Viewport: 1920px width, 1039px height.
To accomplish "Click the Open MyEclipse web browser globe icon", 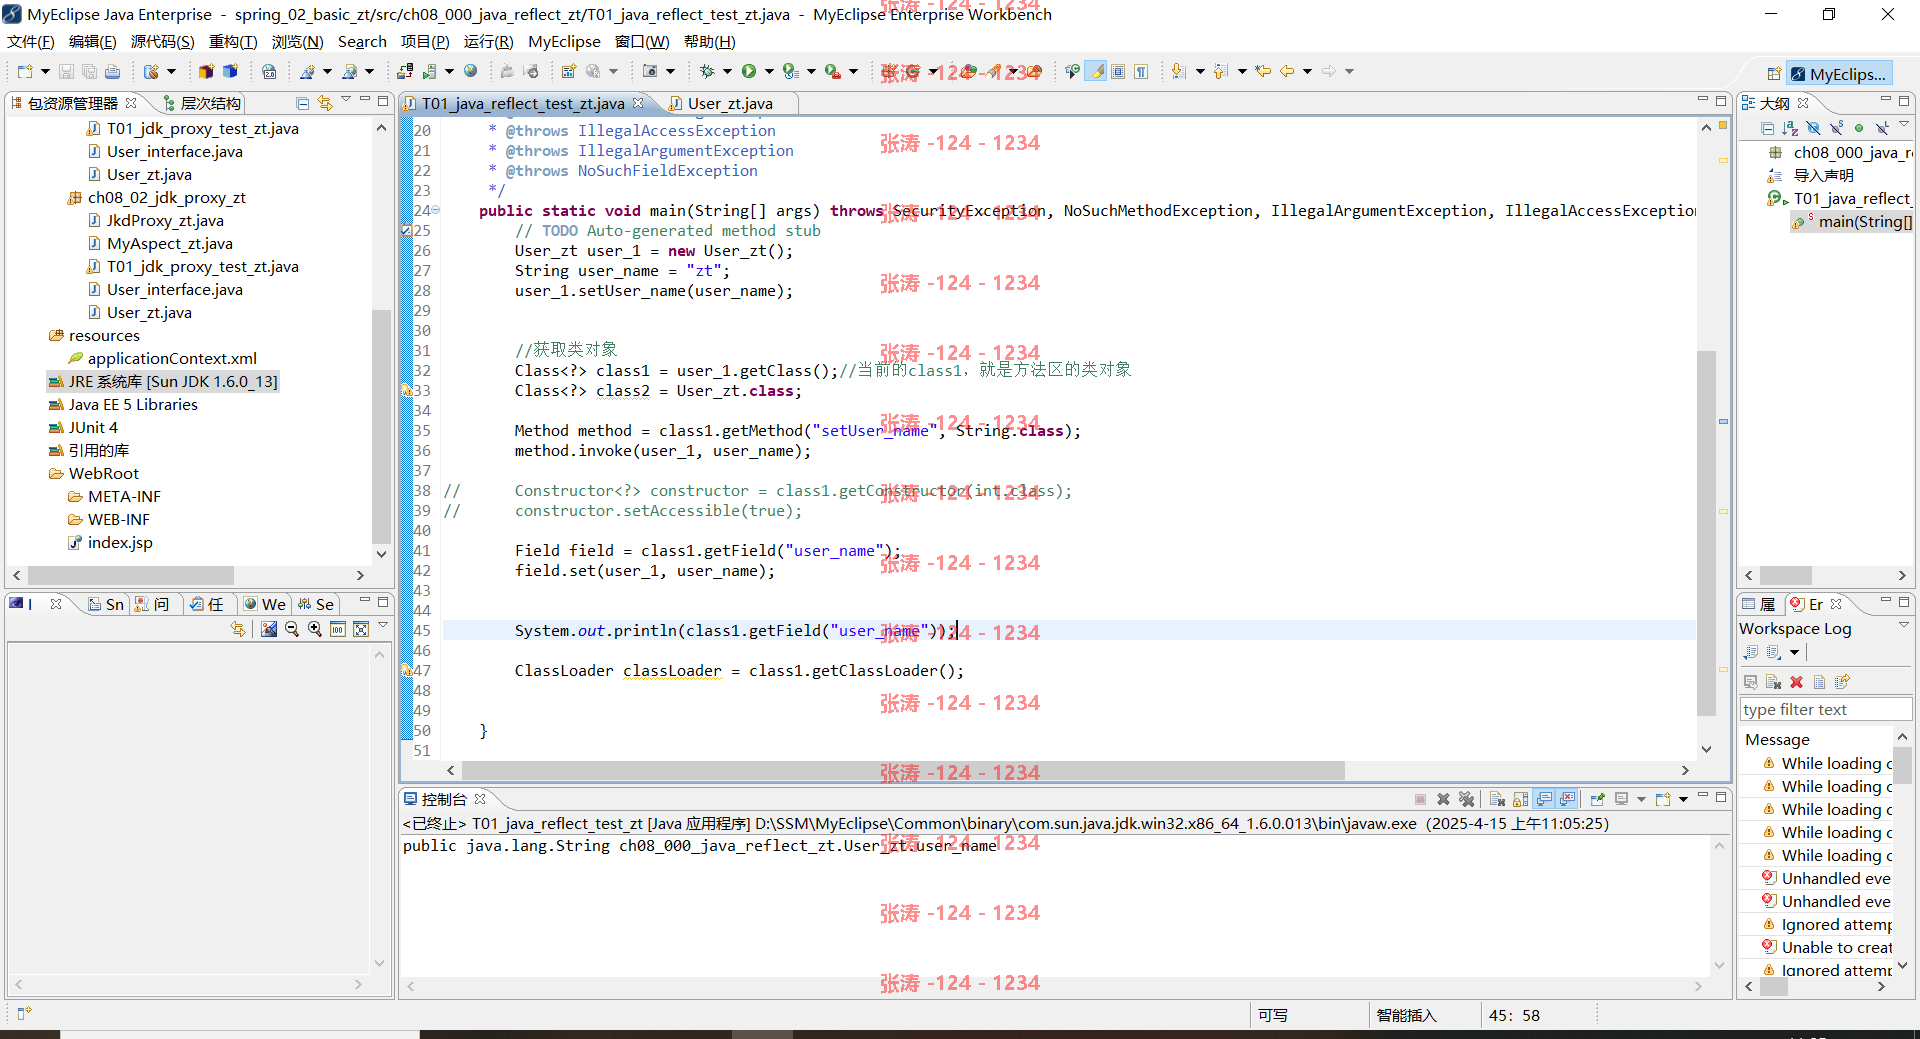I will tap(470, 71).
